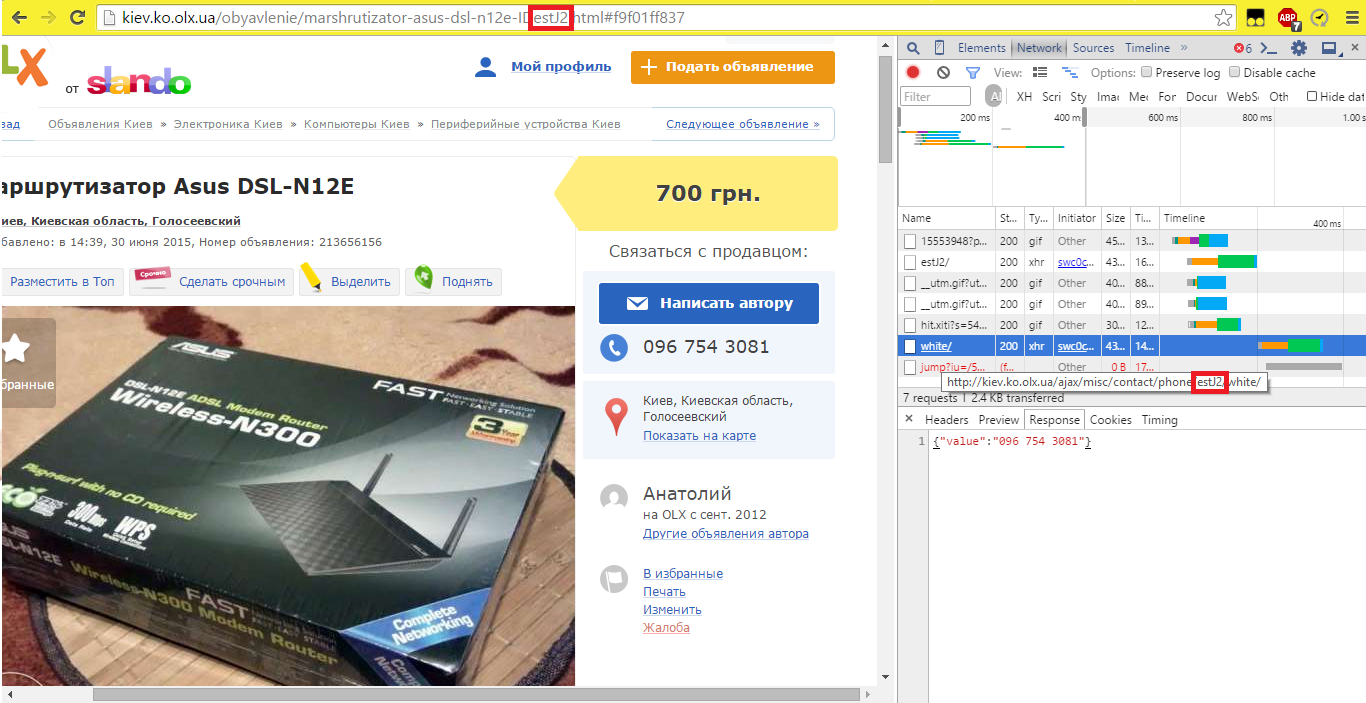Switch to the Network panel tab

pos(1039,47)
